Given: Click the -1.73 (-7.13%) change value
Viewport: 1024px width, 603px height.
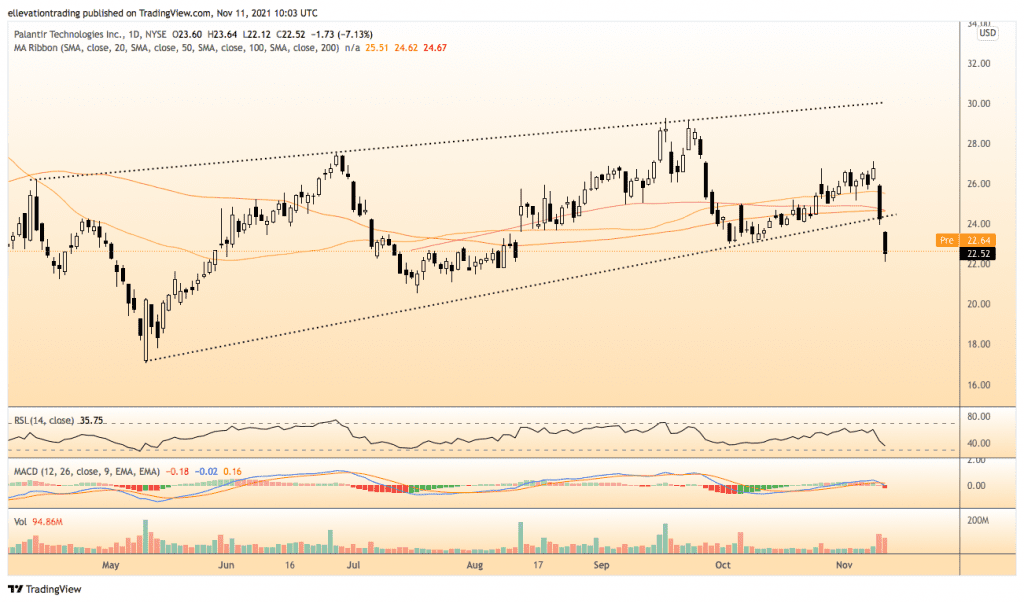Looking at the screenshot, I should 342,34.
